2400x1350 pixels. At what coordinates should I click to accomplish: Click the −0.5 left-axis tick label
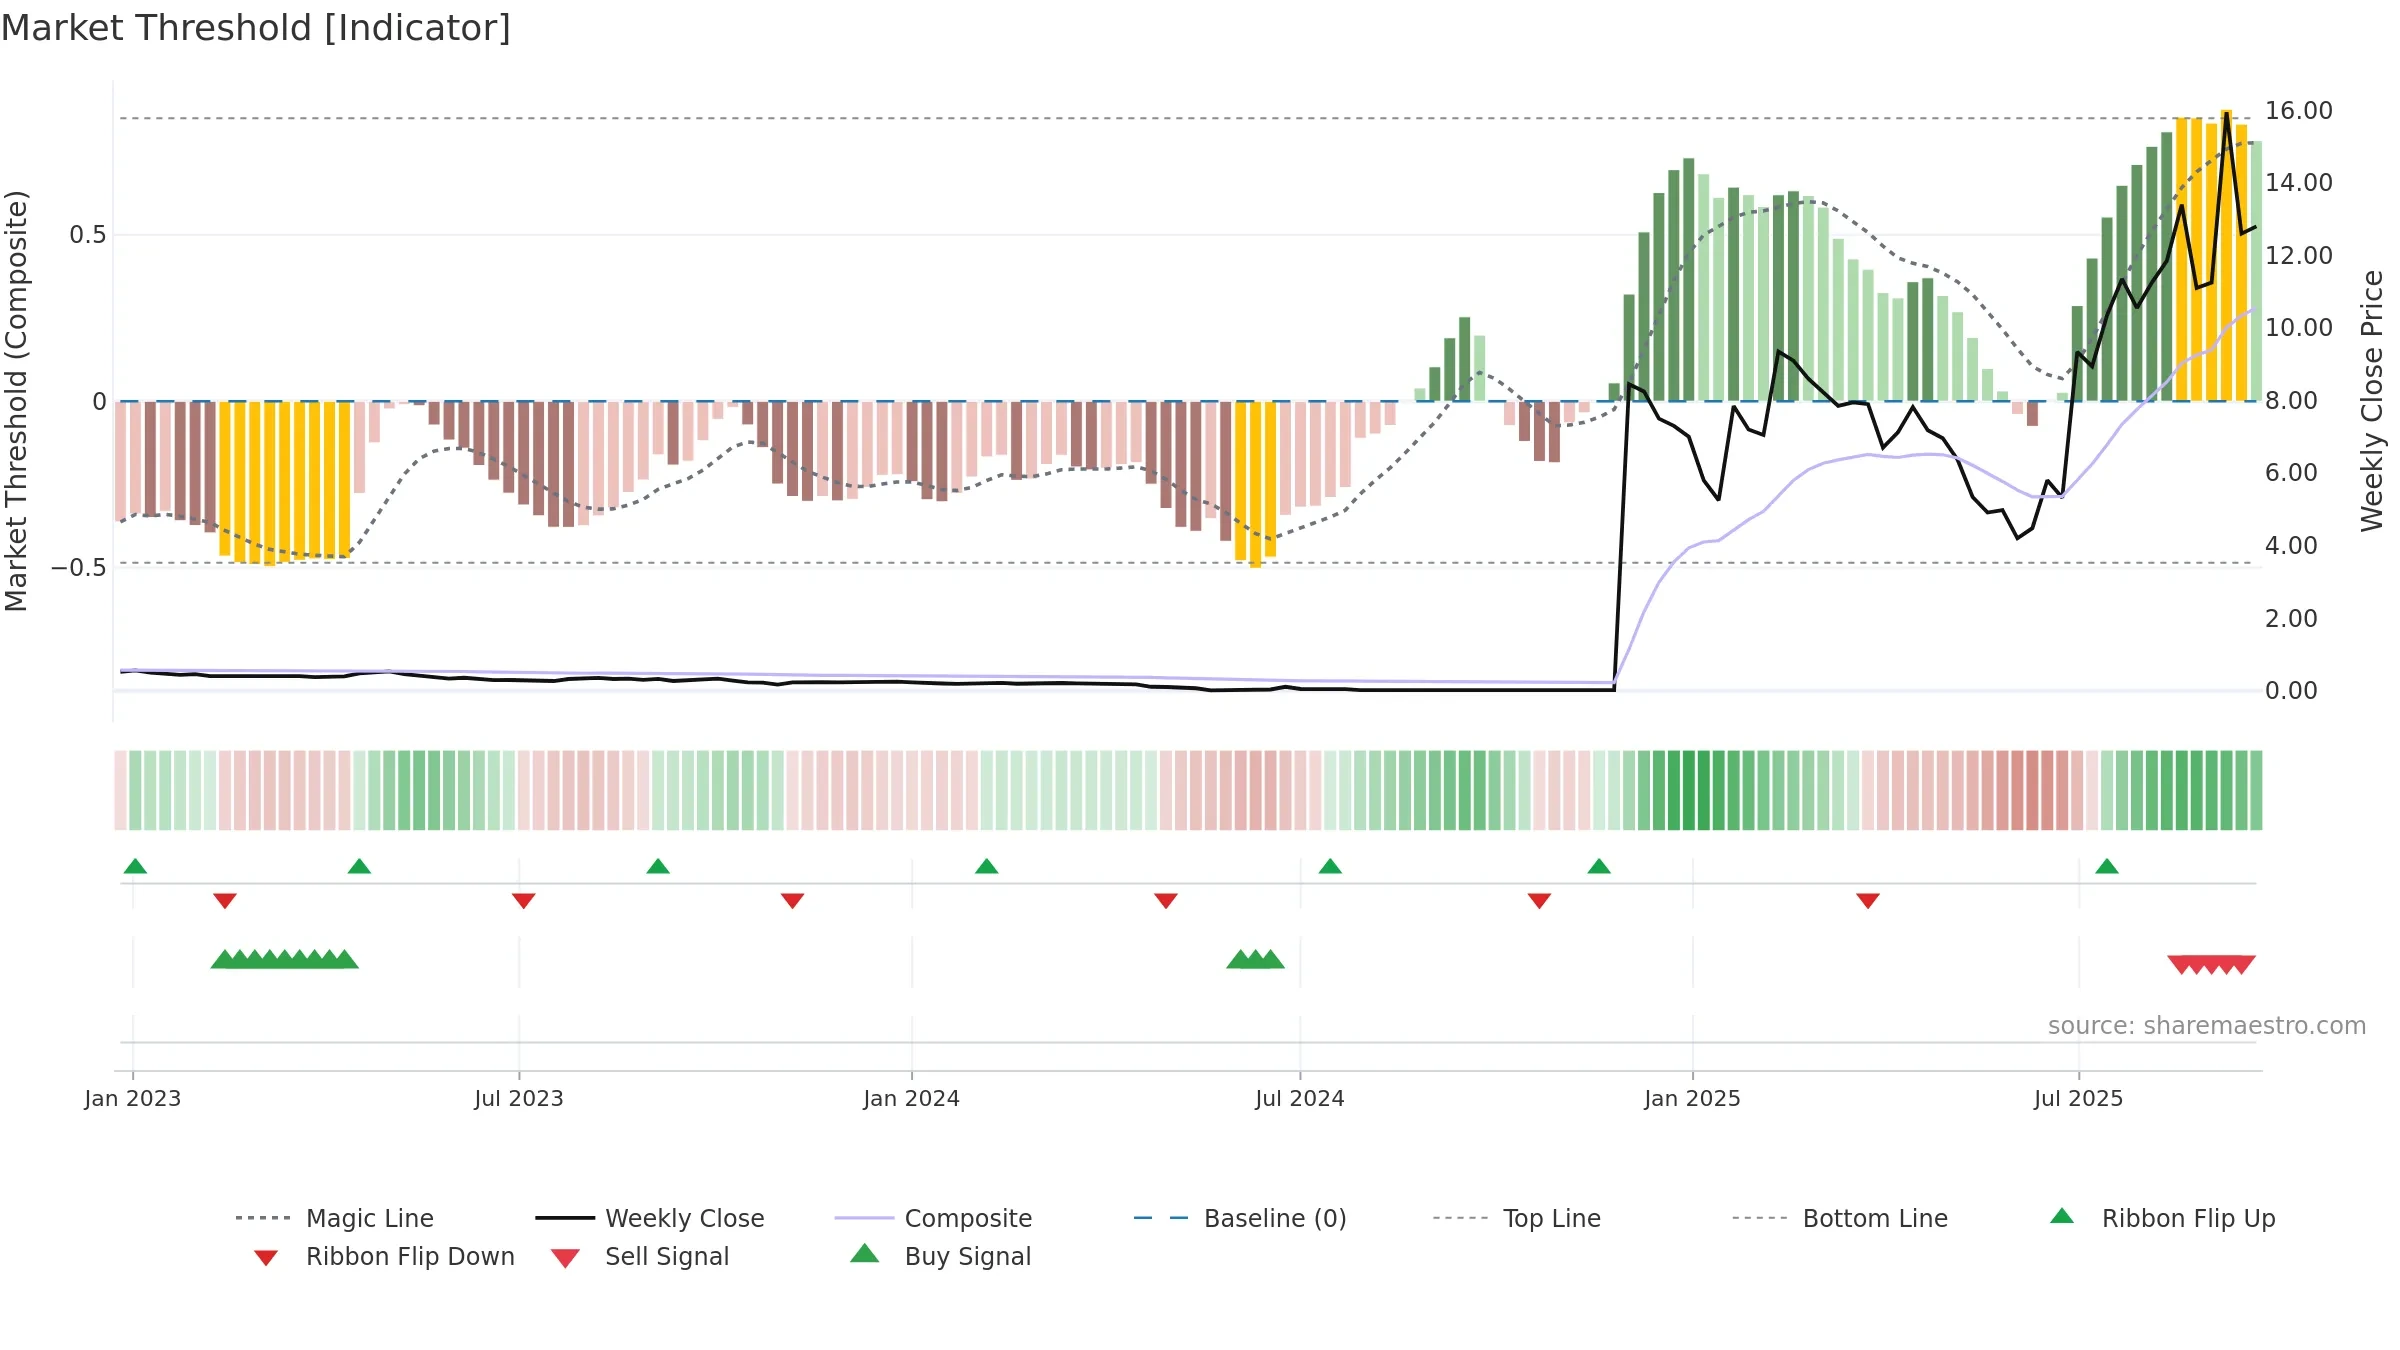pyautogui.click(x=79, y=568)
